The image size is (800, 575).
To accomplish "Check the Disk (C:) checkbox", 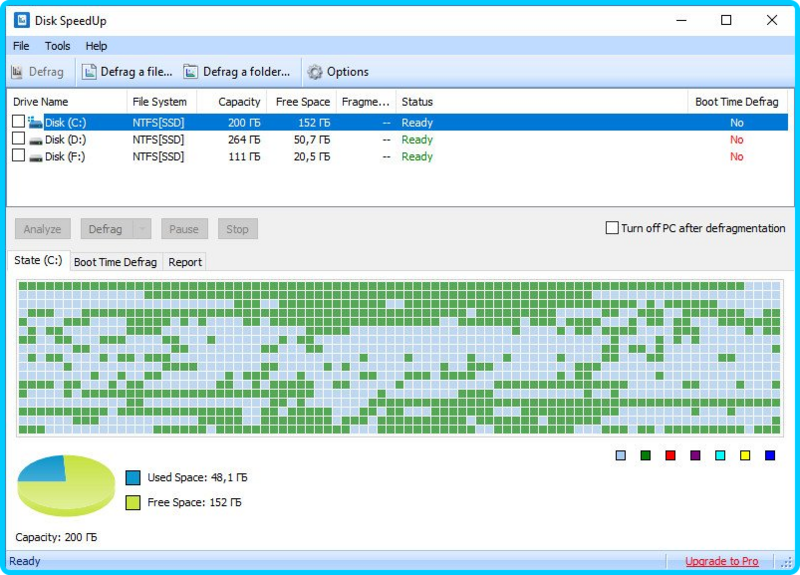I will [x=18, y=121].
